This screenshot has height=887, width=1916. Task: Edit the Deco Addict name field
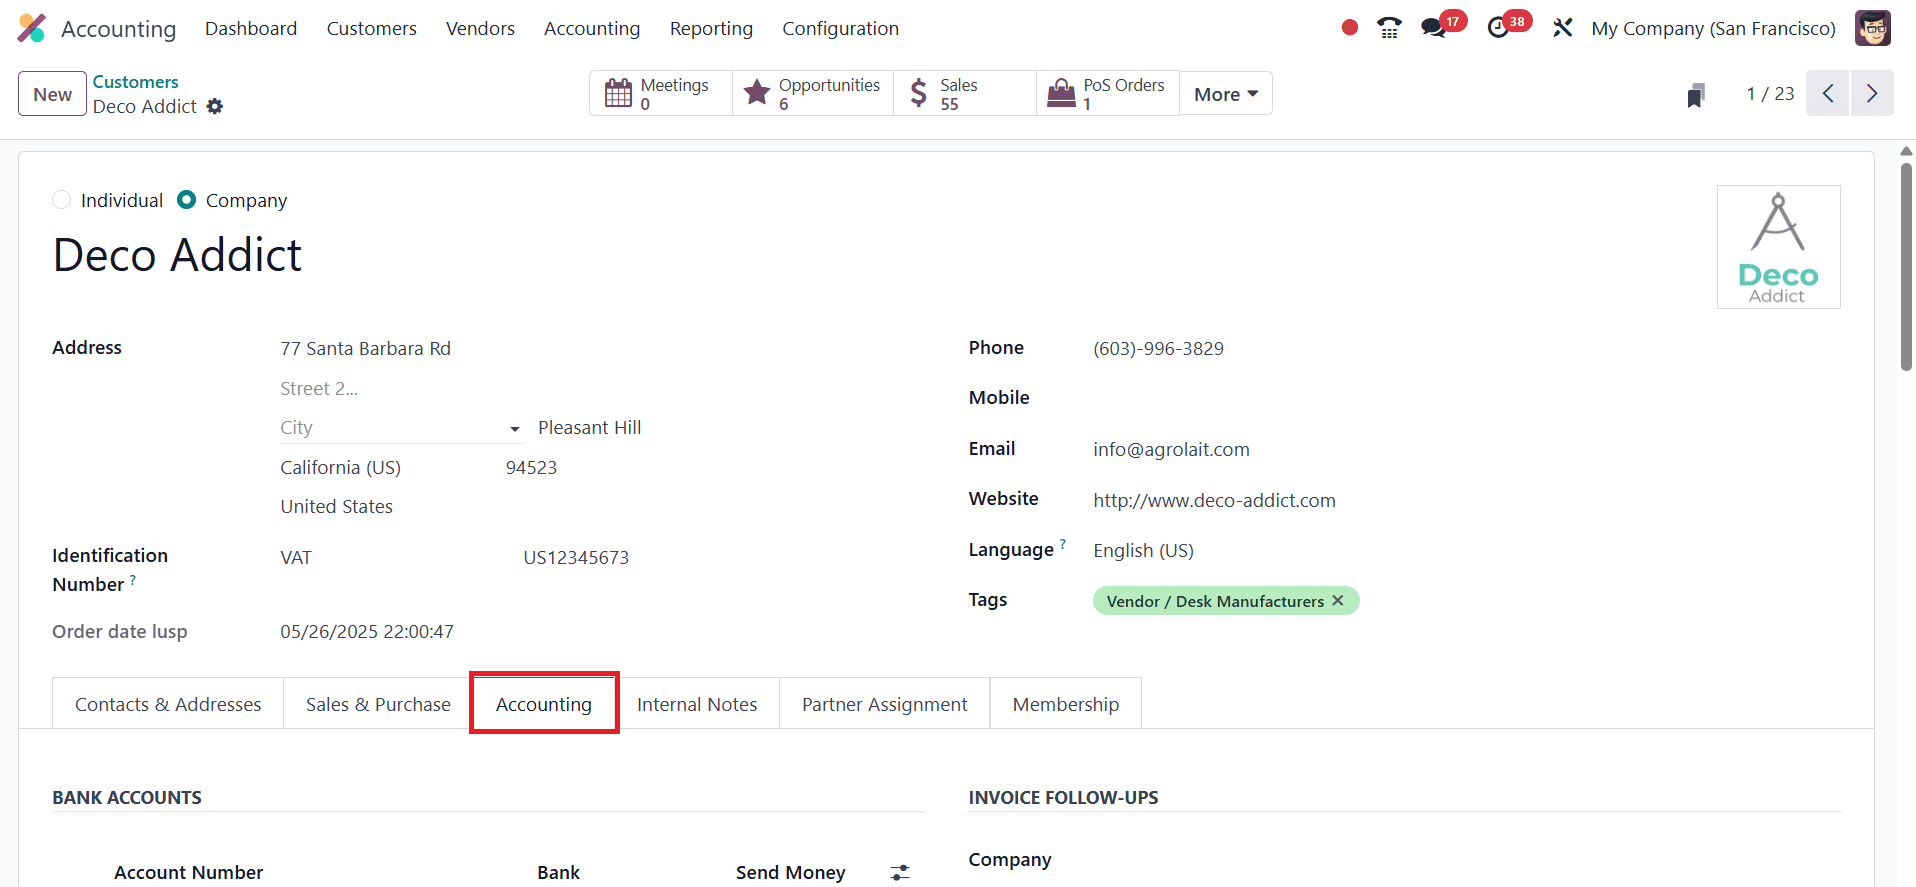(177, 255)
